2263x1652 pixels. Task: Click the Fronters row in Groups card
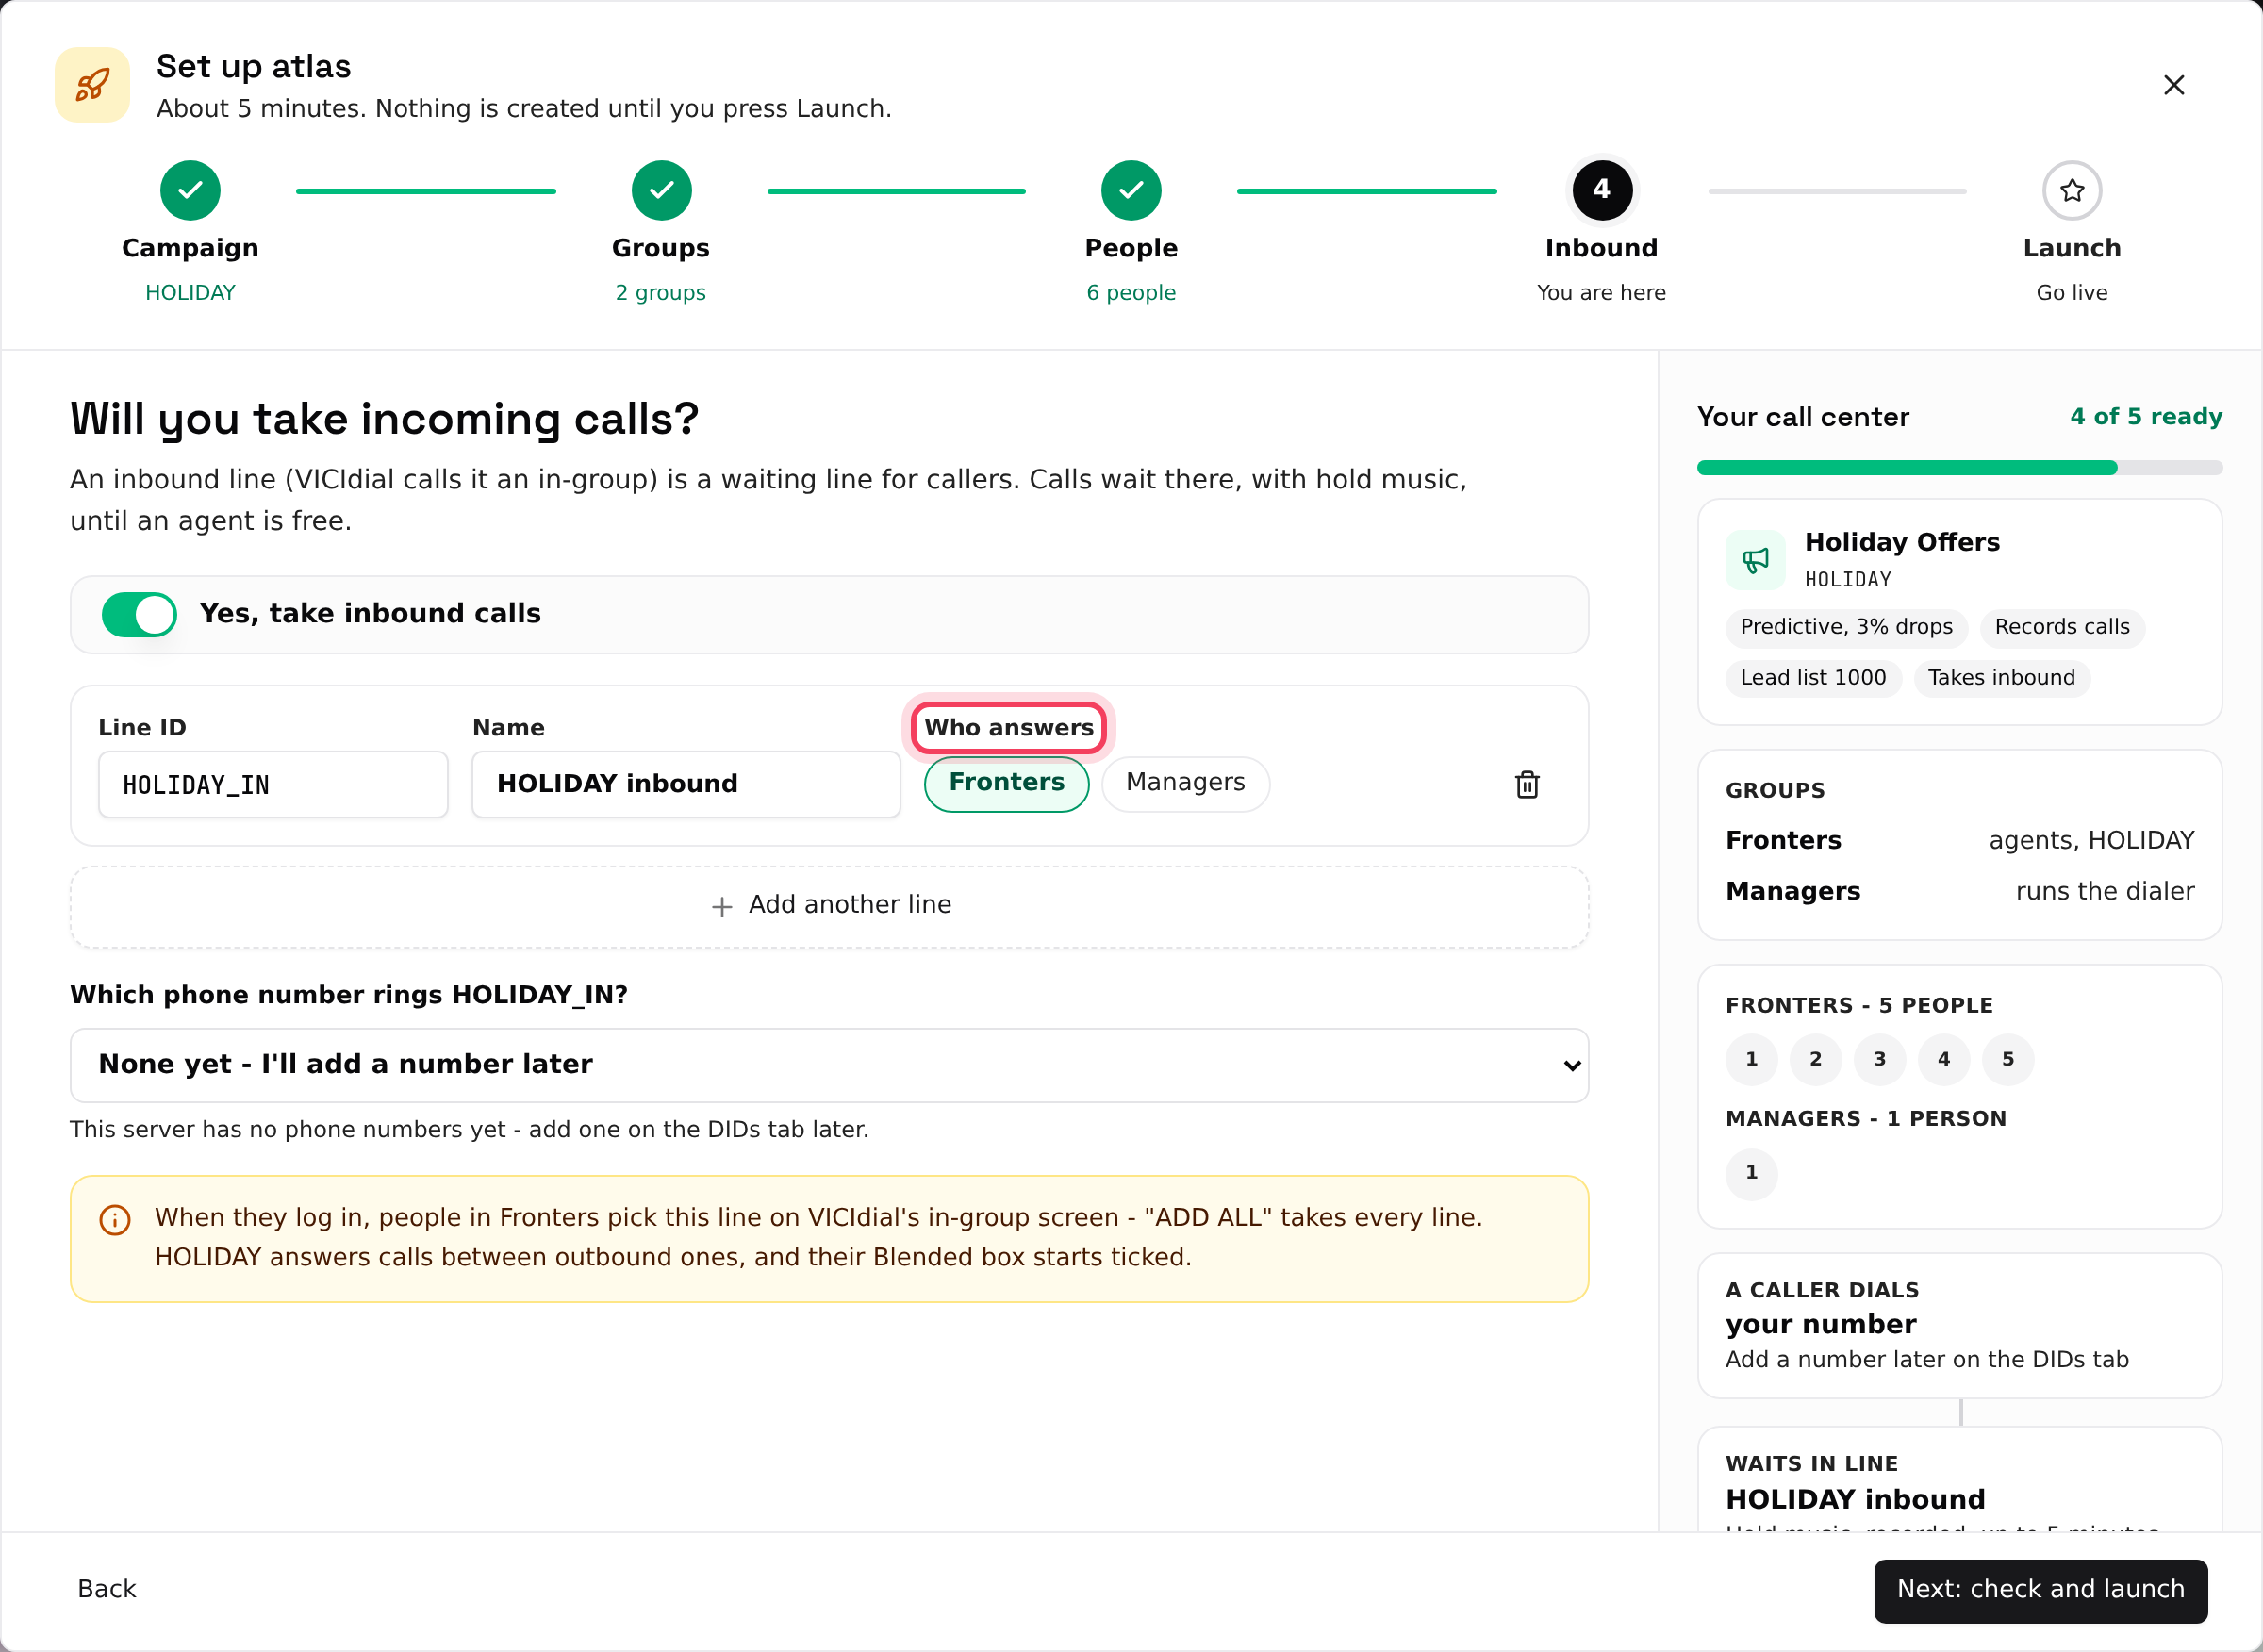pyautogui.click(x=1959, y=841)
